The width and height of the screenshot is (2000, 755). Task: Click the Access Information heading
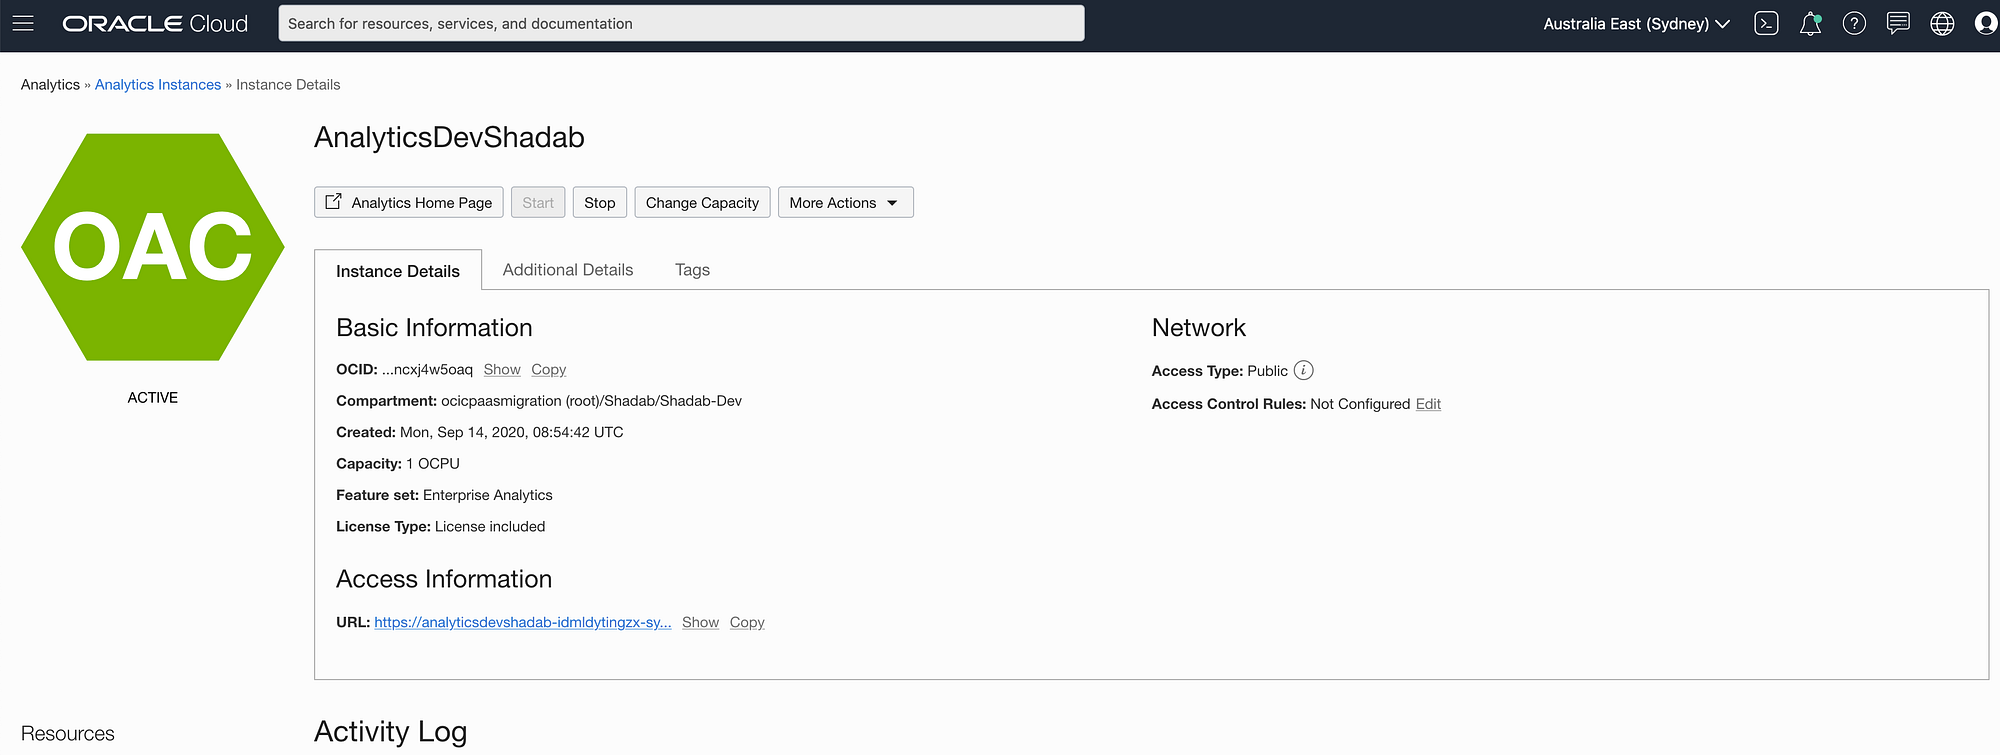click(444, 579)
